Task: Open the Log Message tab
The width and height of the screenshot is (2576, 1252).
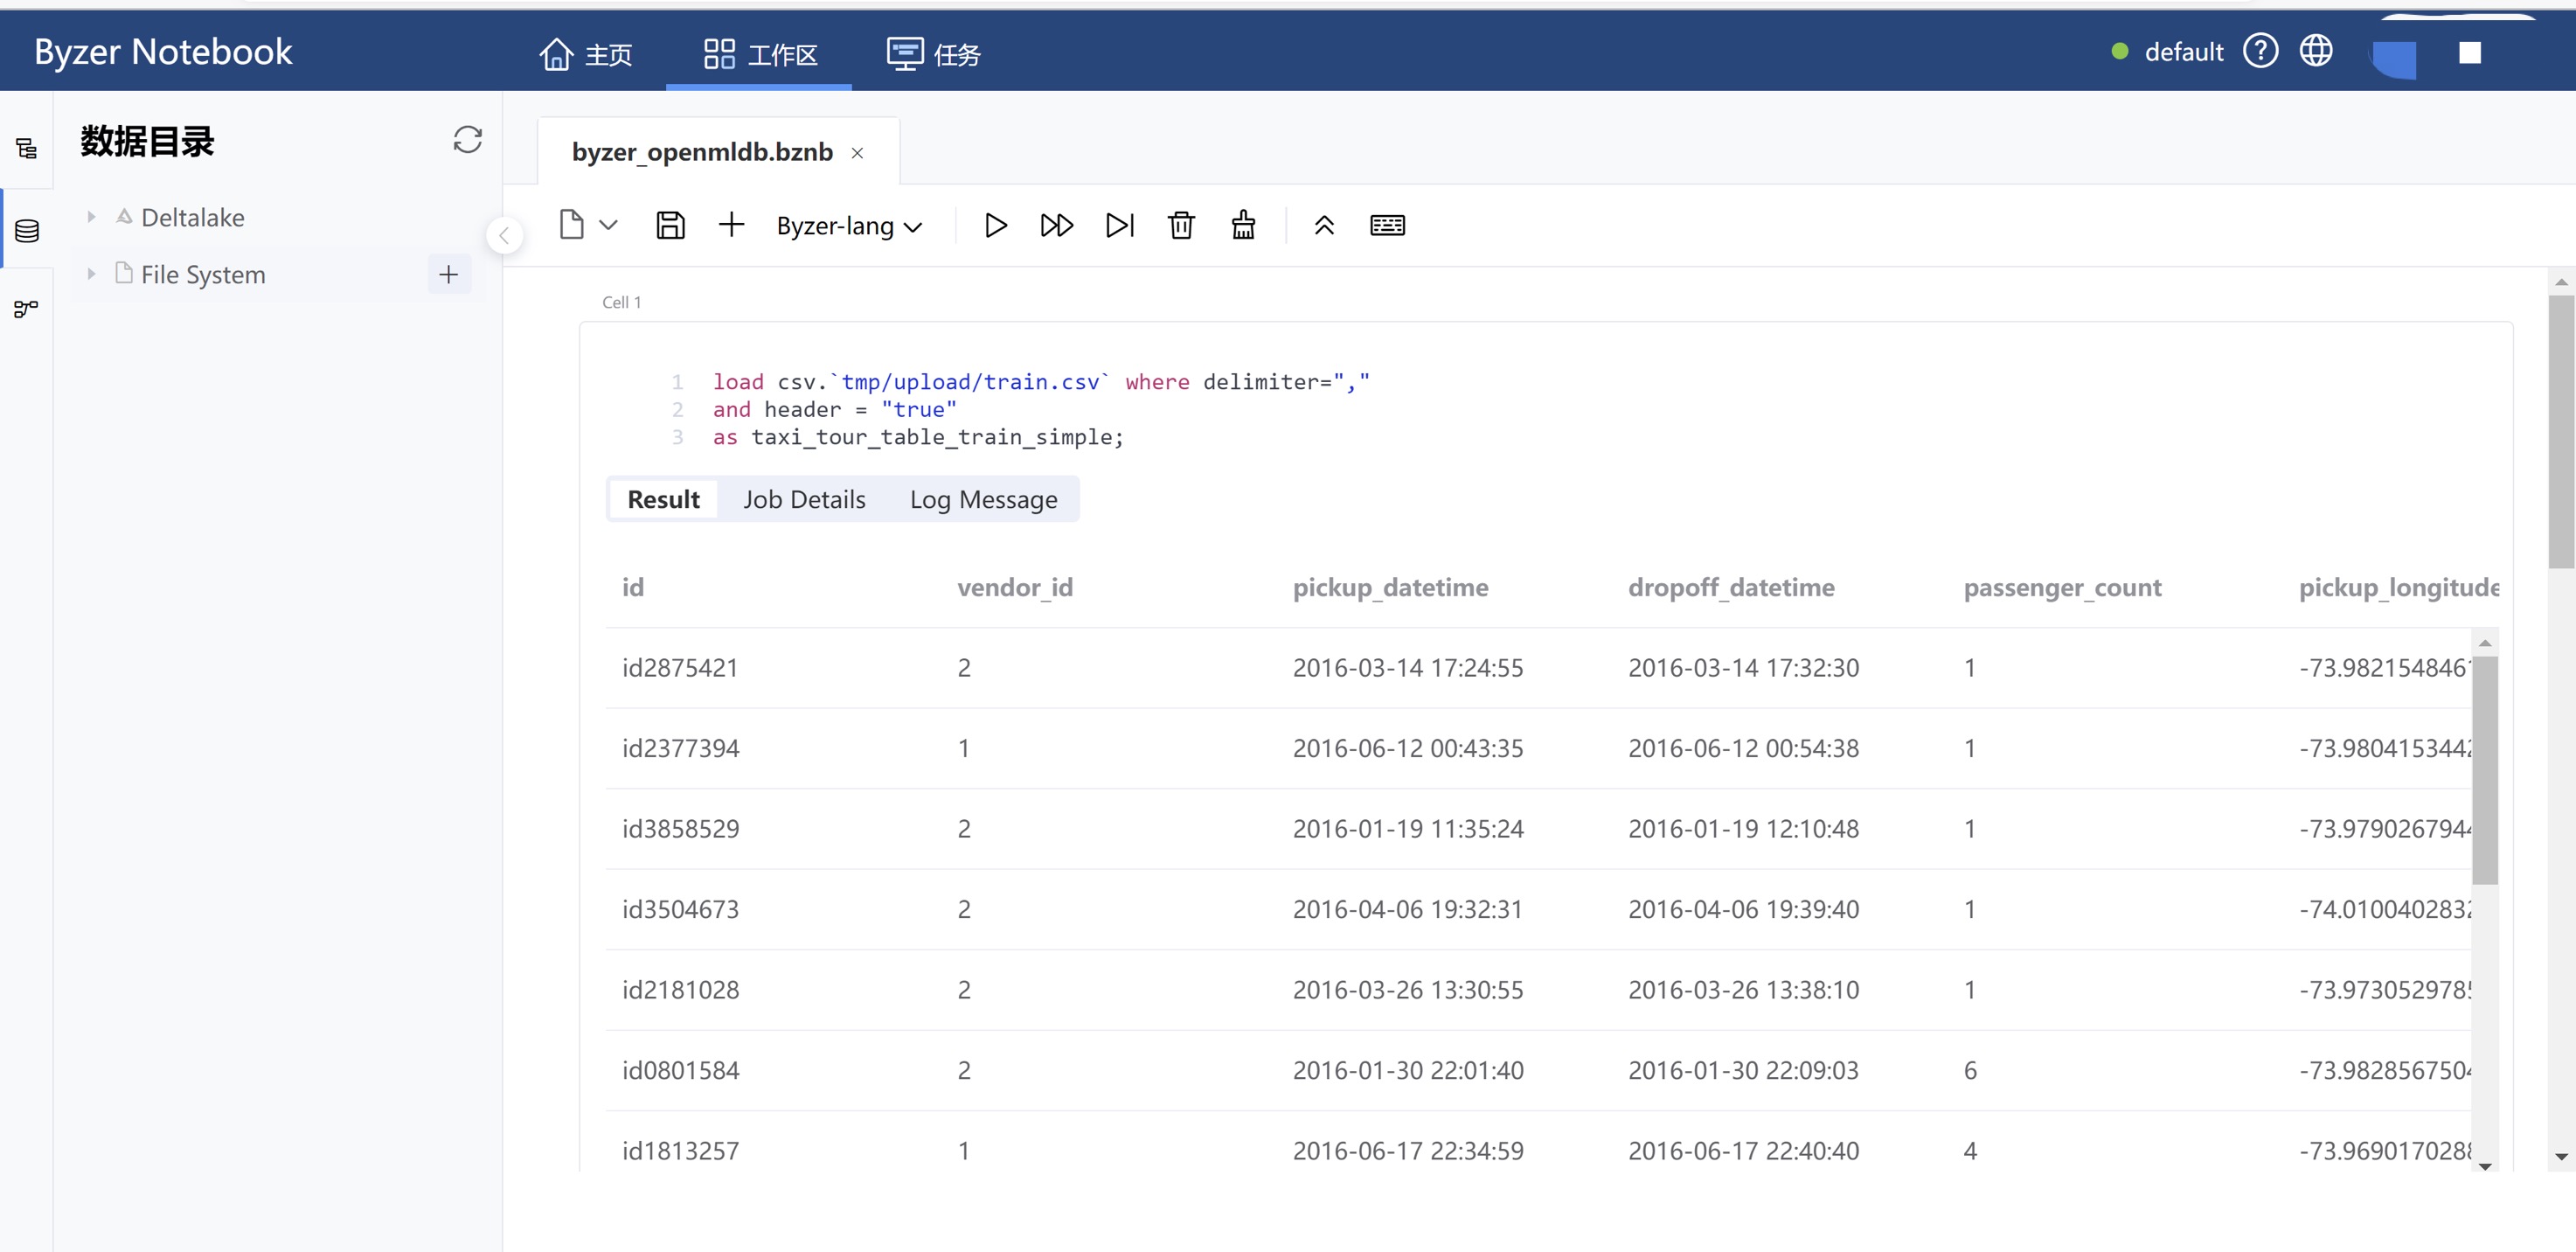Action: tap(983, 499)
